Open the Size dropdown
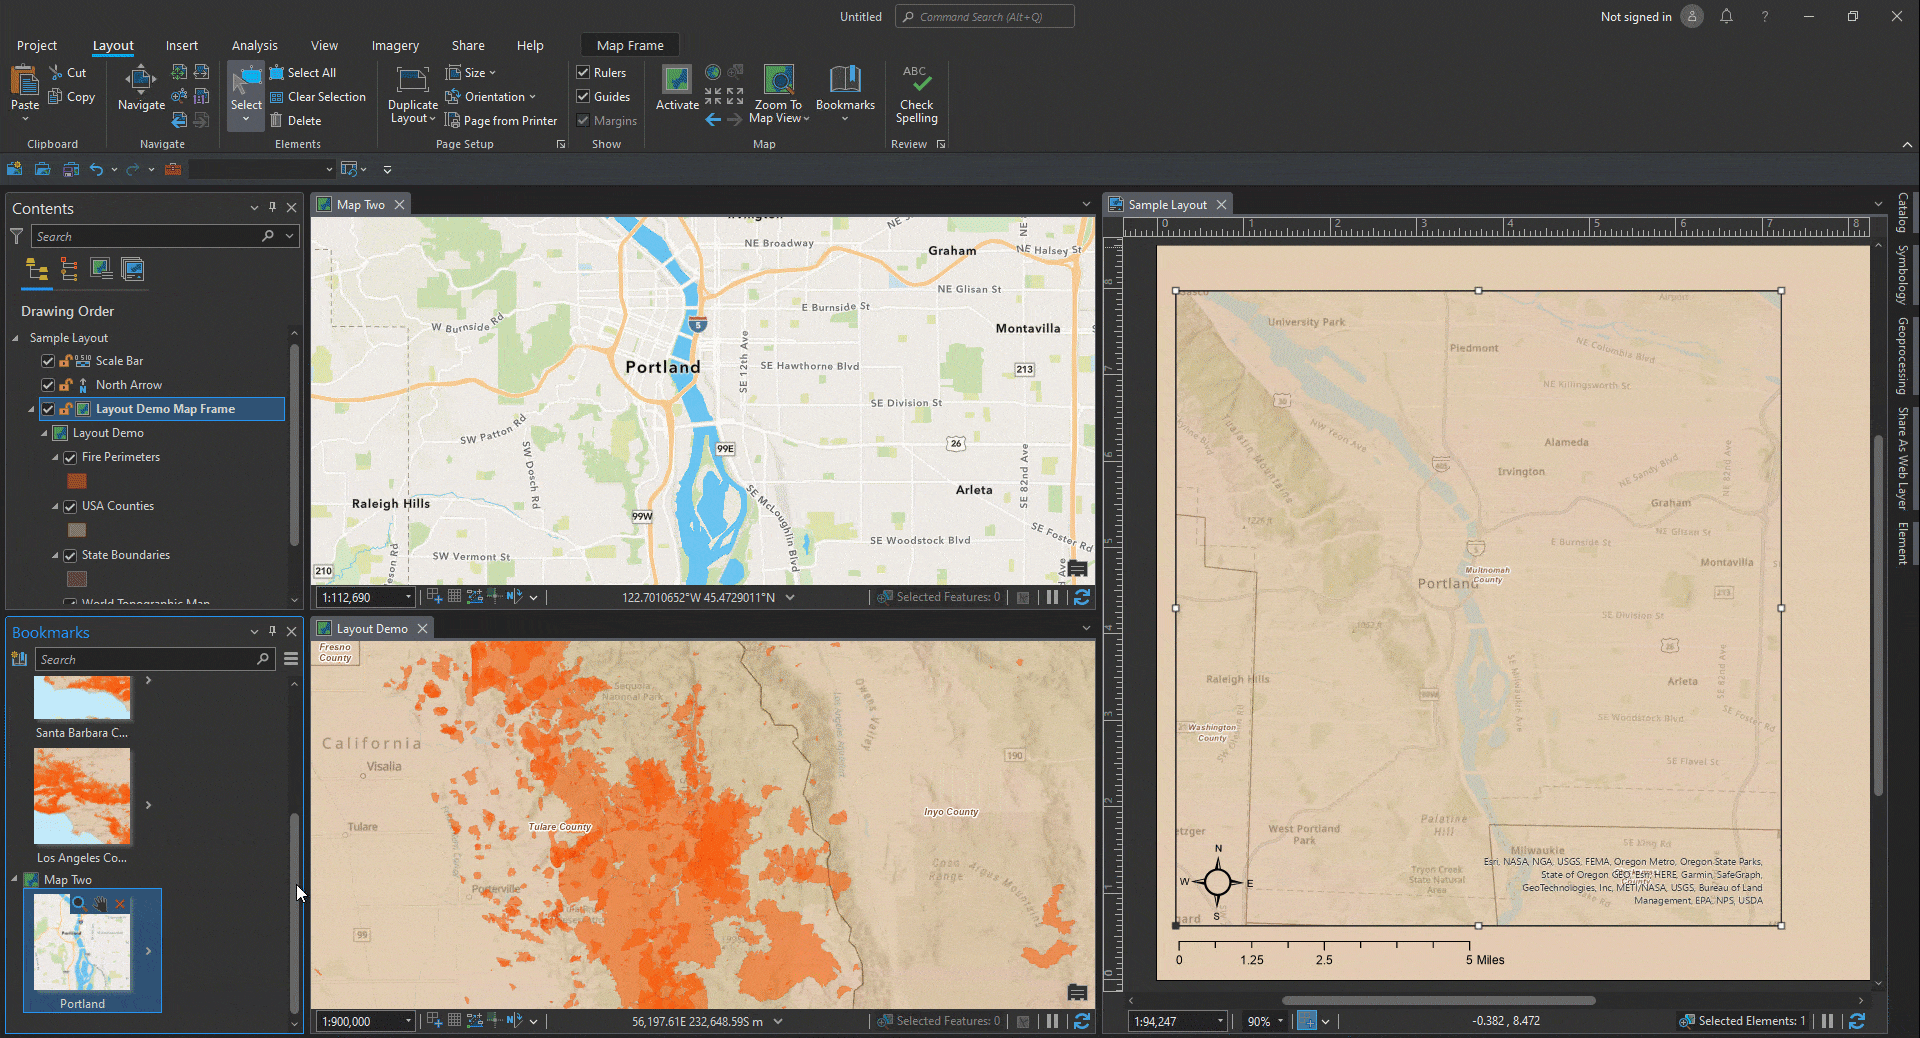Screen dimensions: 1920x1038 click(471, 73)
